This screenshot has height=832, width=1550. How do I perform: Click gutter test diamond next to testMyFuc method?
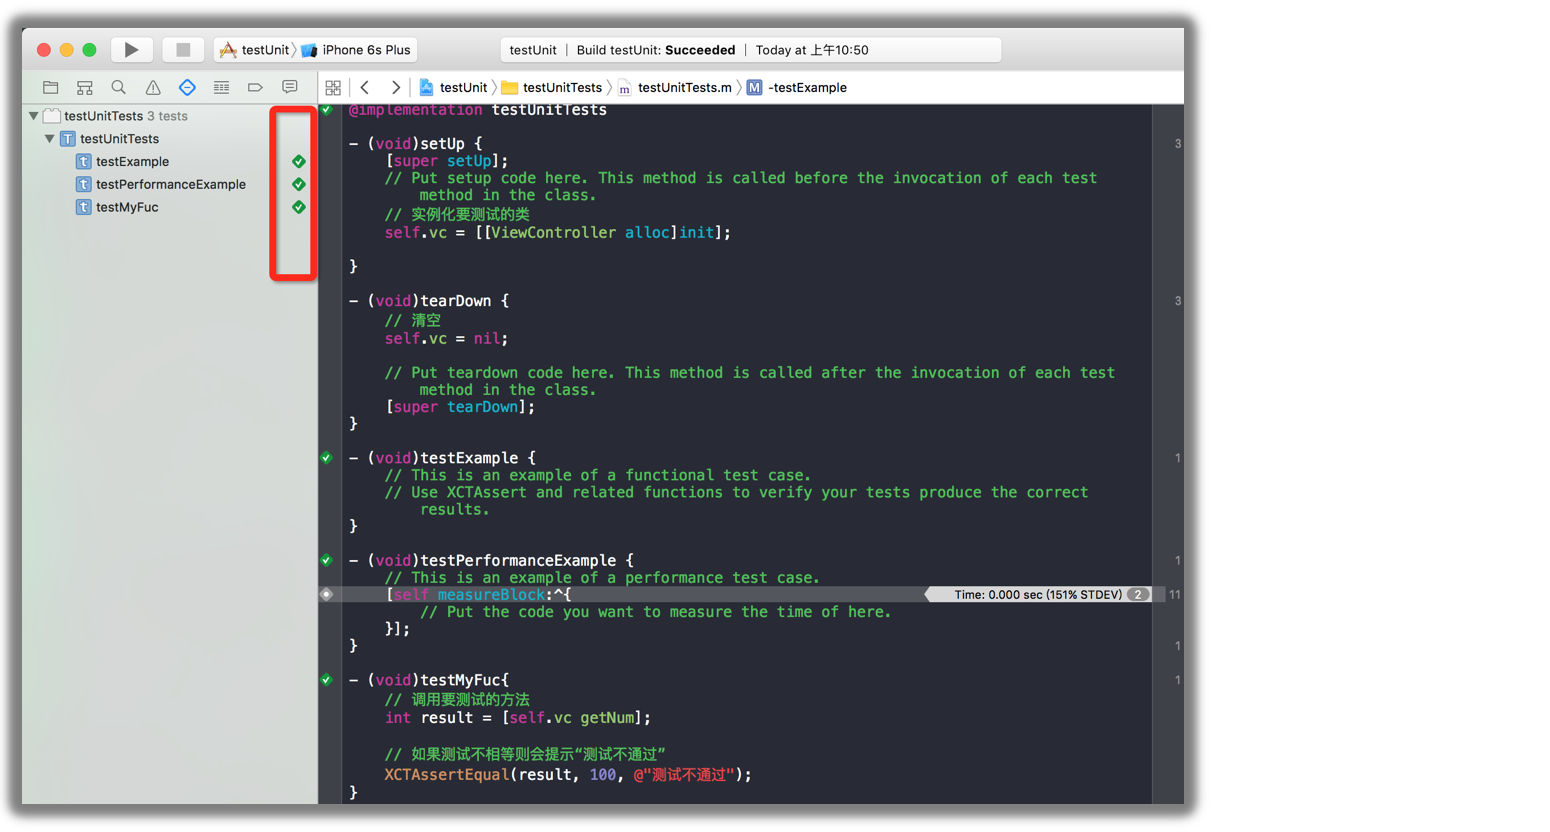(x=327, y=680)
